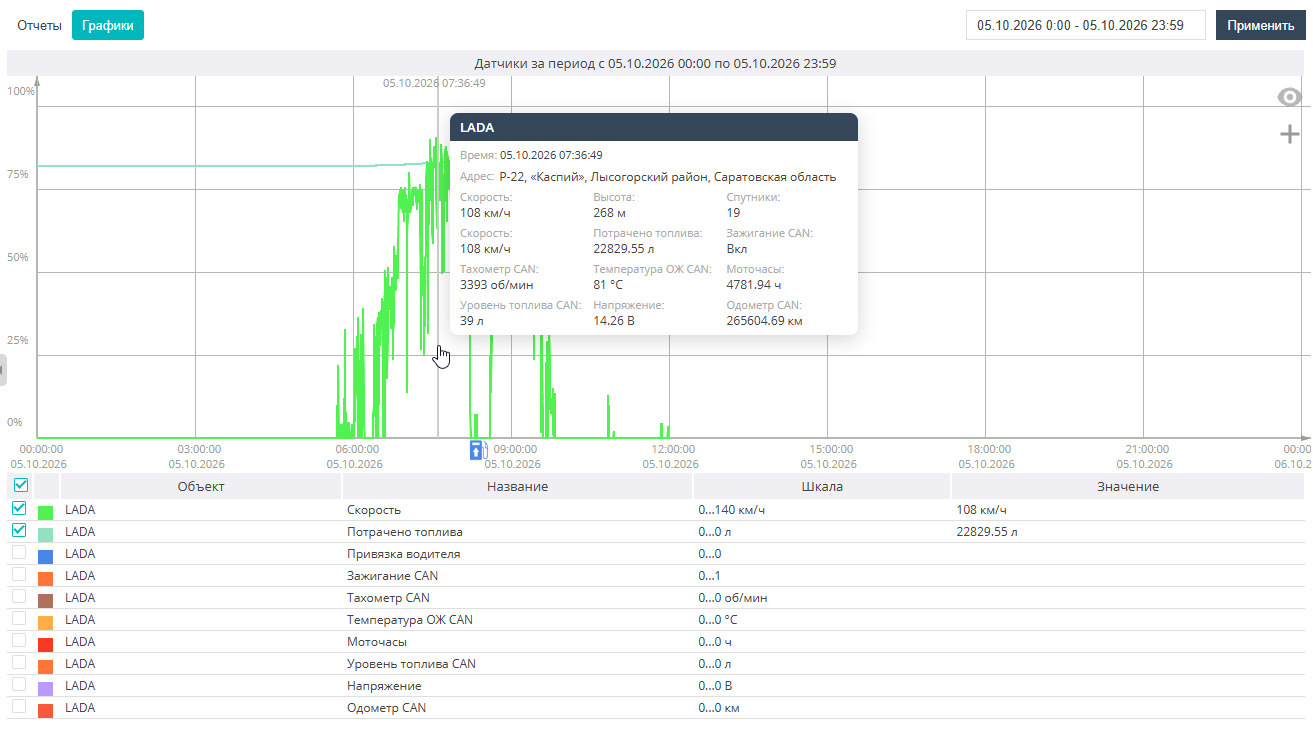Click the chart title Датчики за период
Viewport: 1313px width, 755px height.
[656, 63]
